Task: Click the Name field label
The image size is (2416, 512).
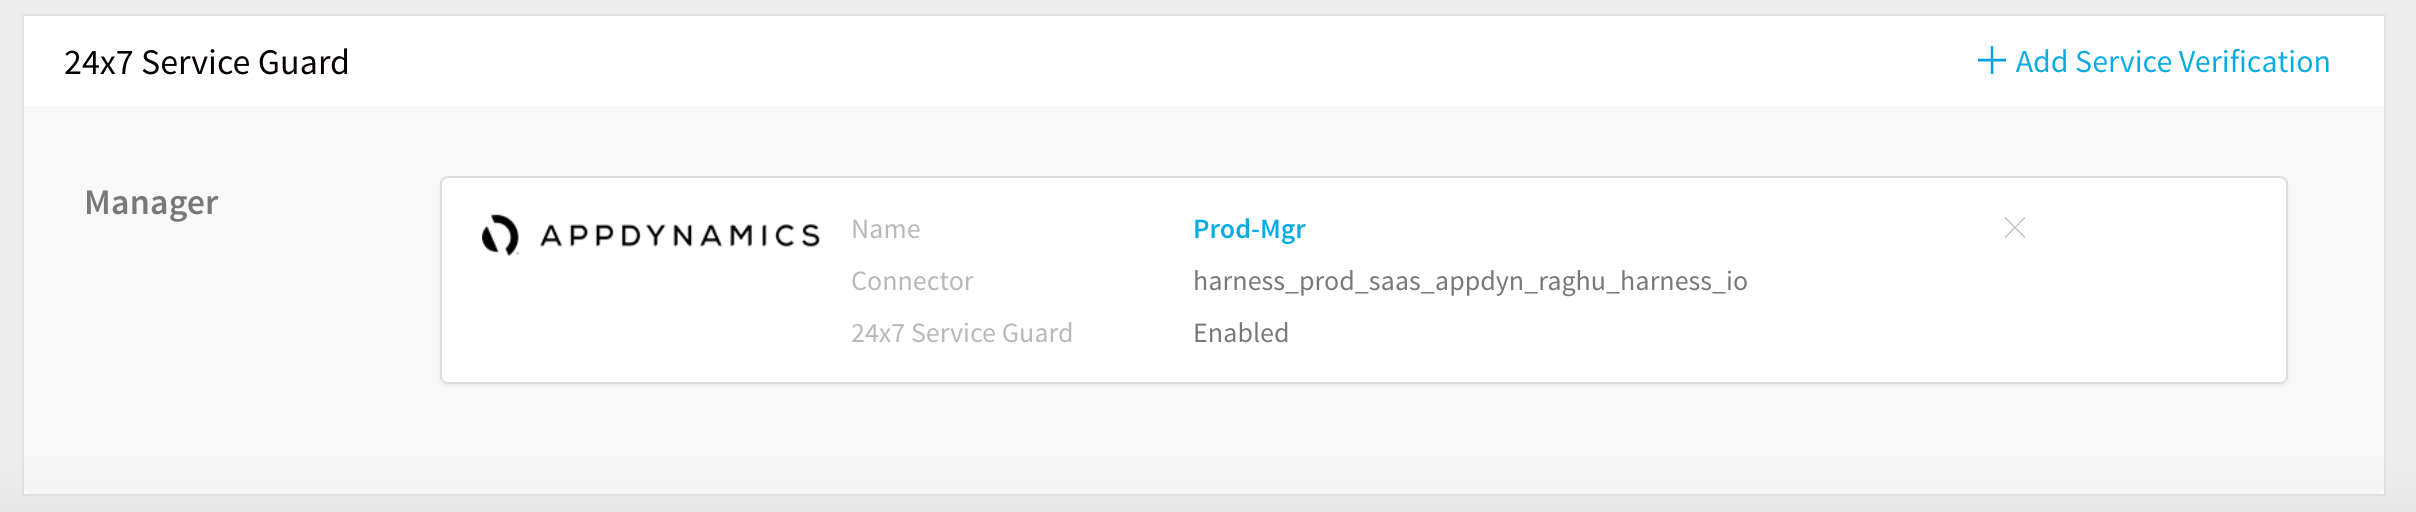Action: pos(885,229)
